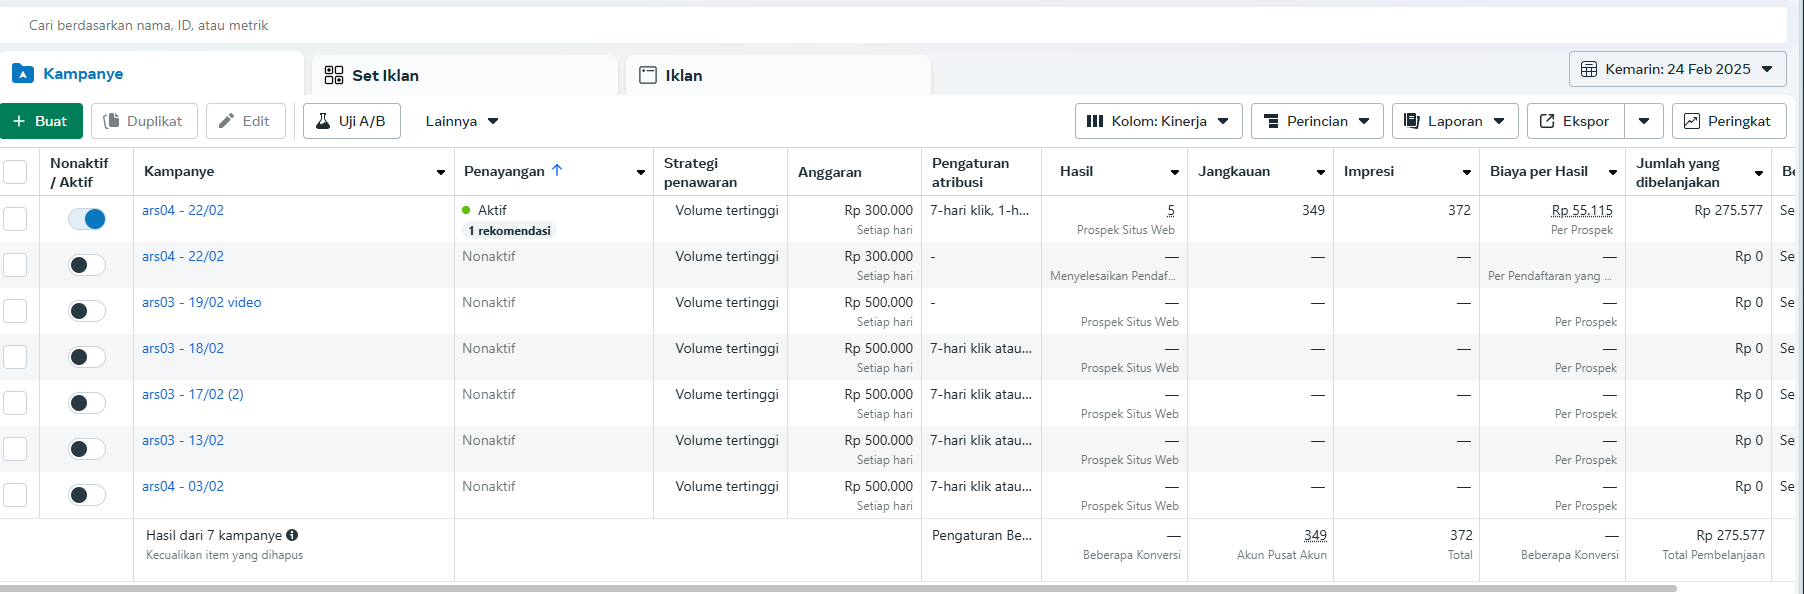This screenshot has height=594, width=1804.
Task: Click the green Buat button
Action: (41, 121)
